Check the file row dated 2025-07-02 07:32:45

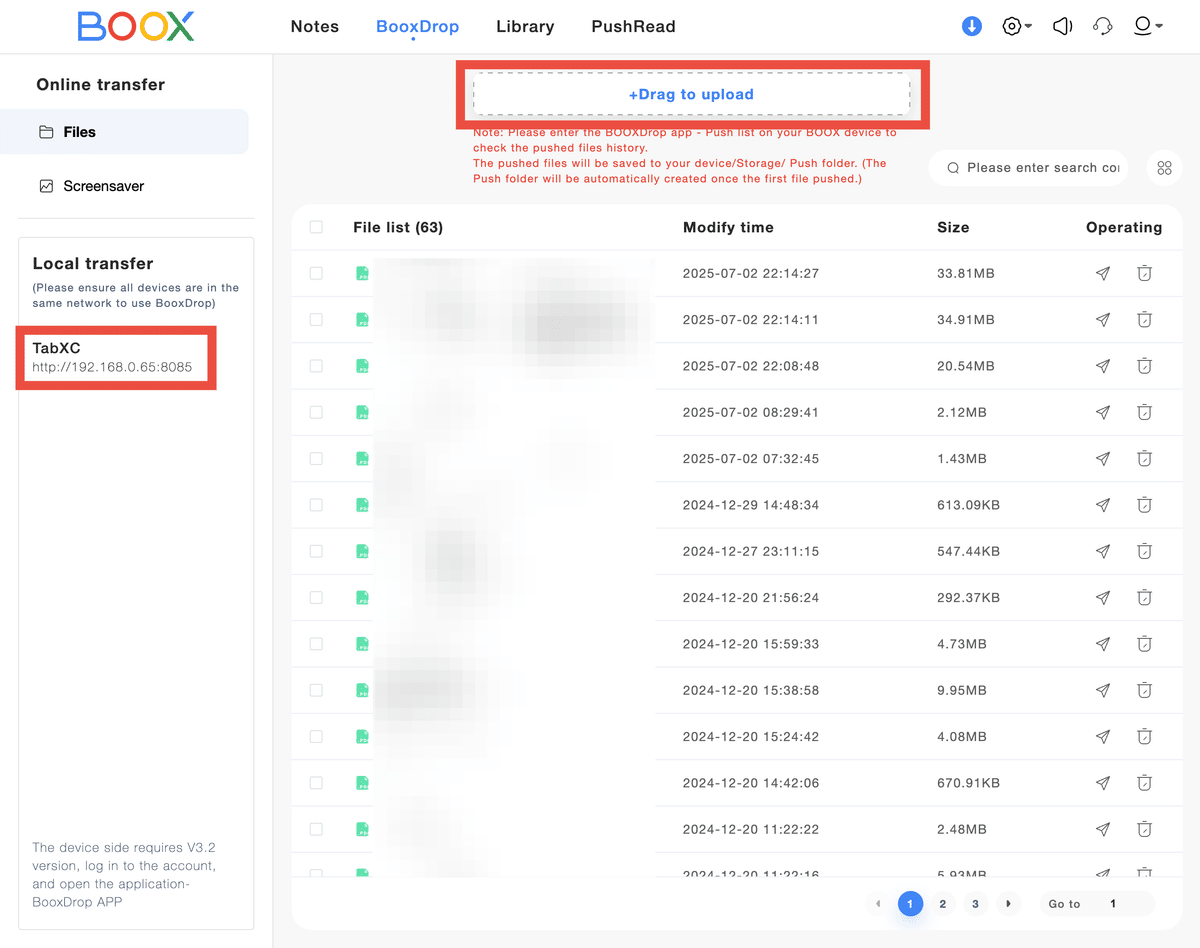pos(316,459)
